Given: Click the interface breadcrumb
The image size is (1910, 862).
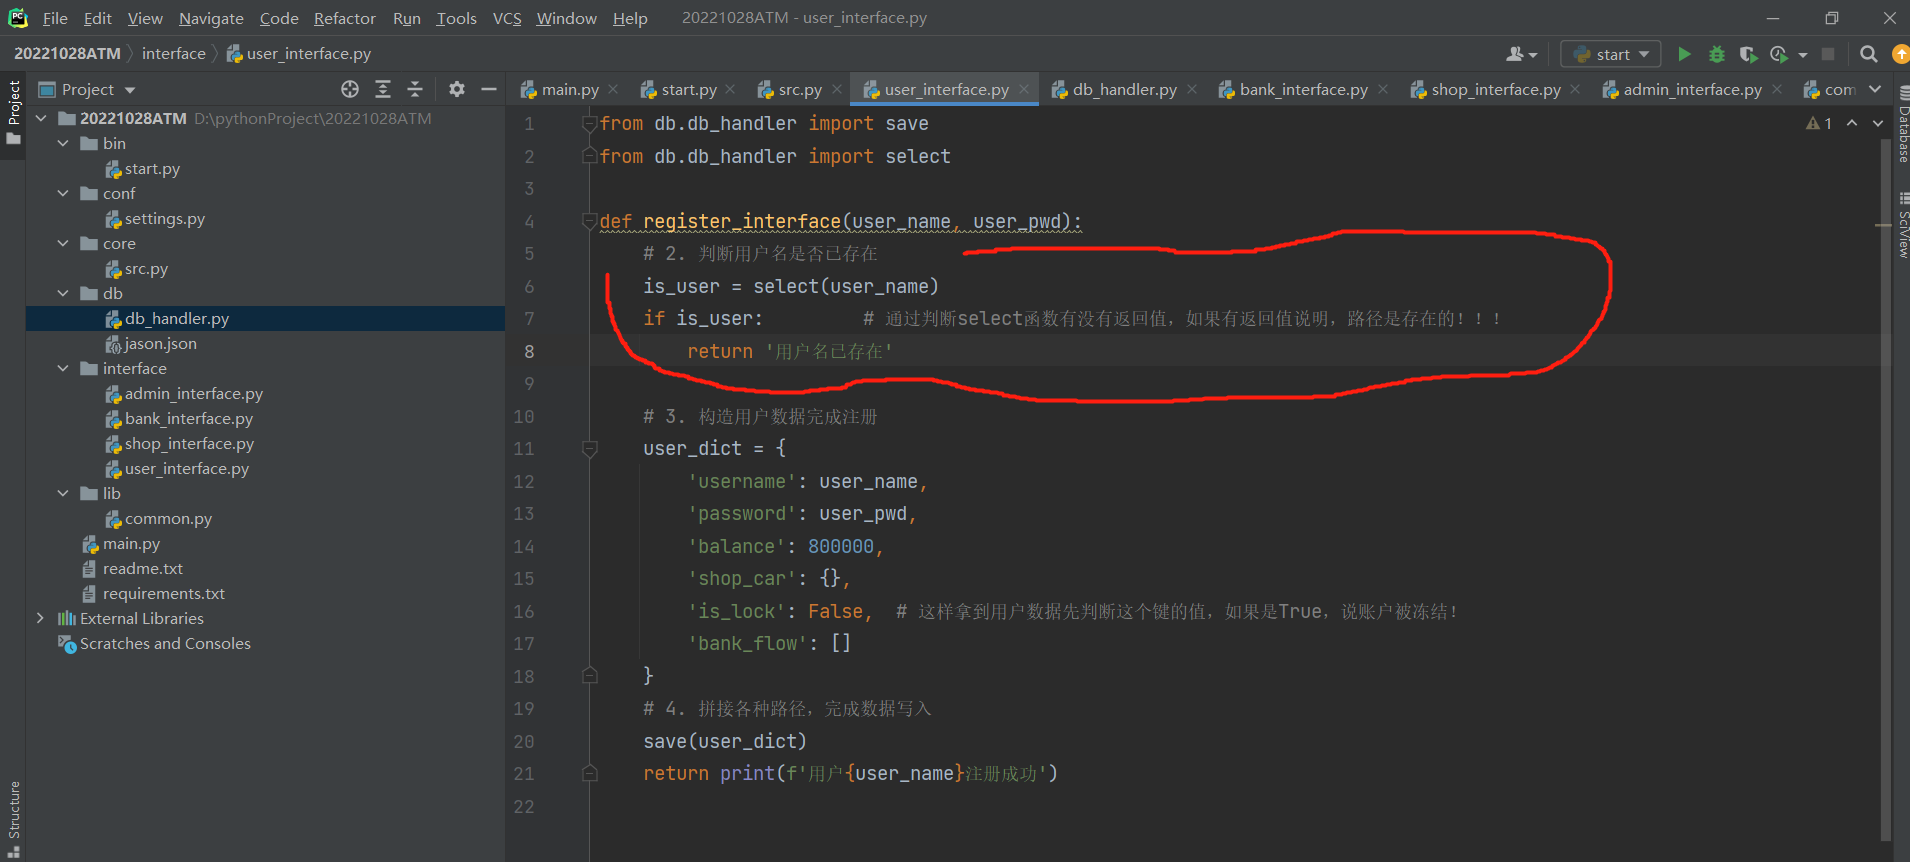Looking at the screenshot, I should (173, 54).
